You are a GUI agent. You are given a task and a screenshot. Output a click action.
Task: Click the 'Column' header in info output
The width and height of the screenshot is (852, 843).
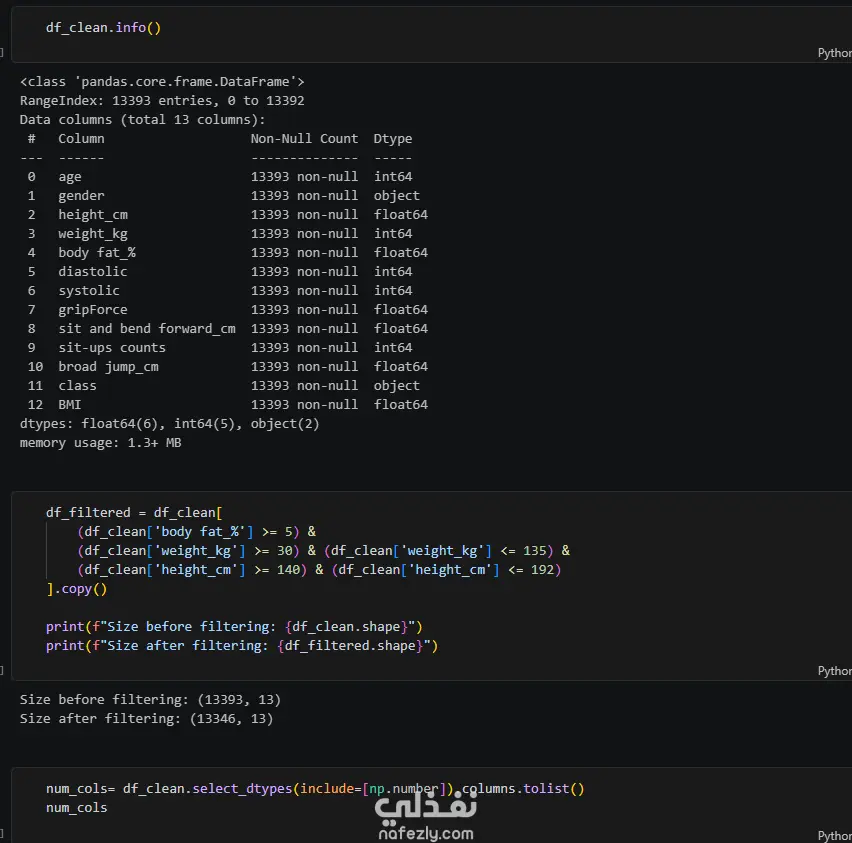click(81, 139)
